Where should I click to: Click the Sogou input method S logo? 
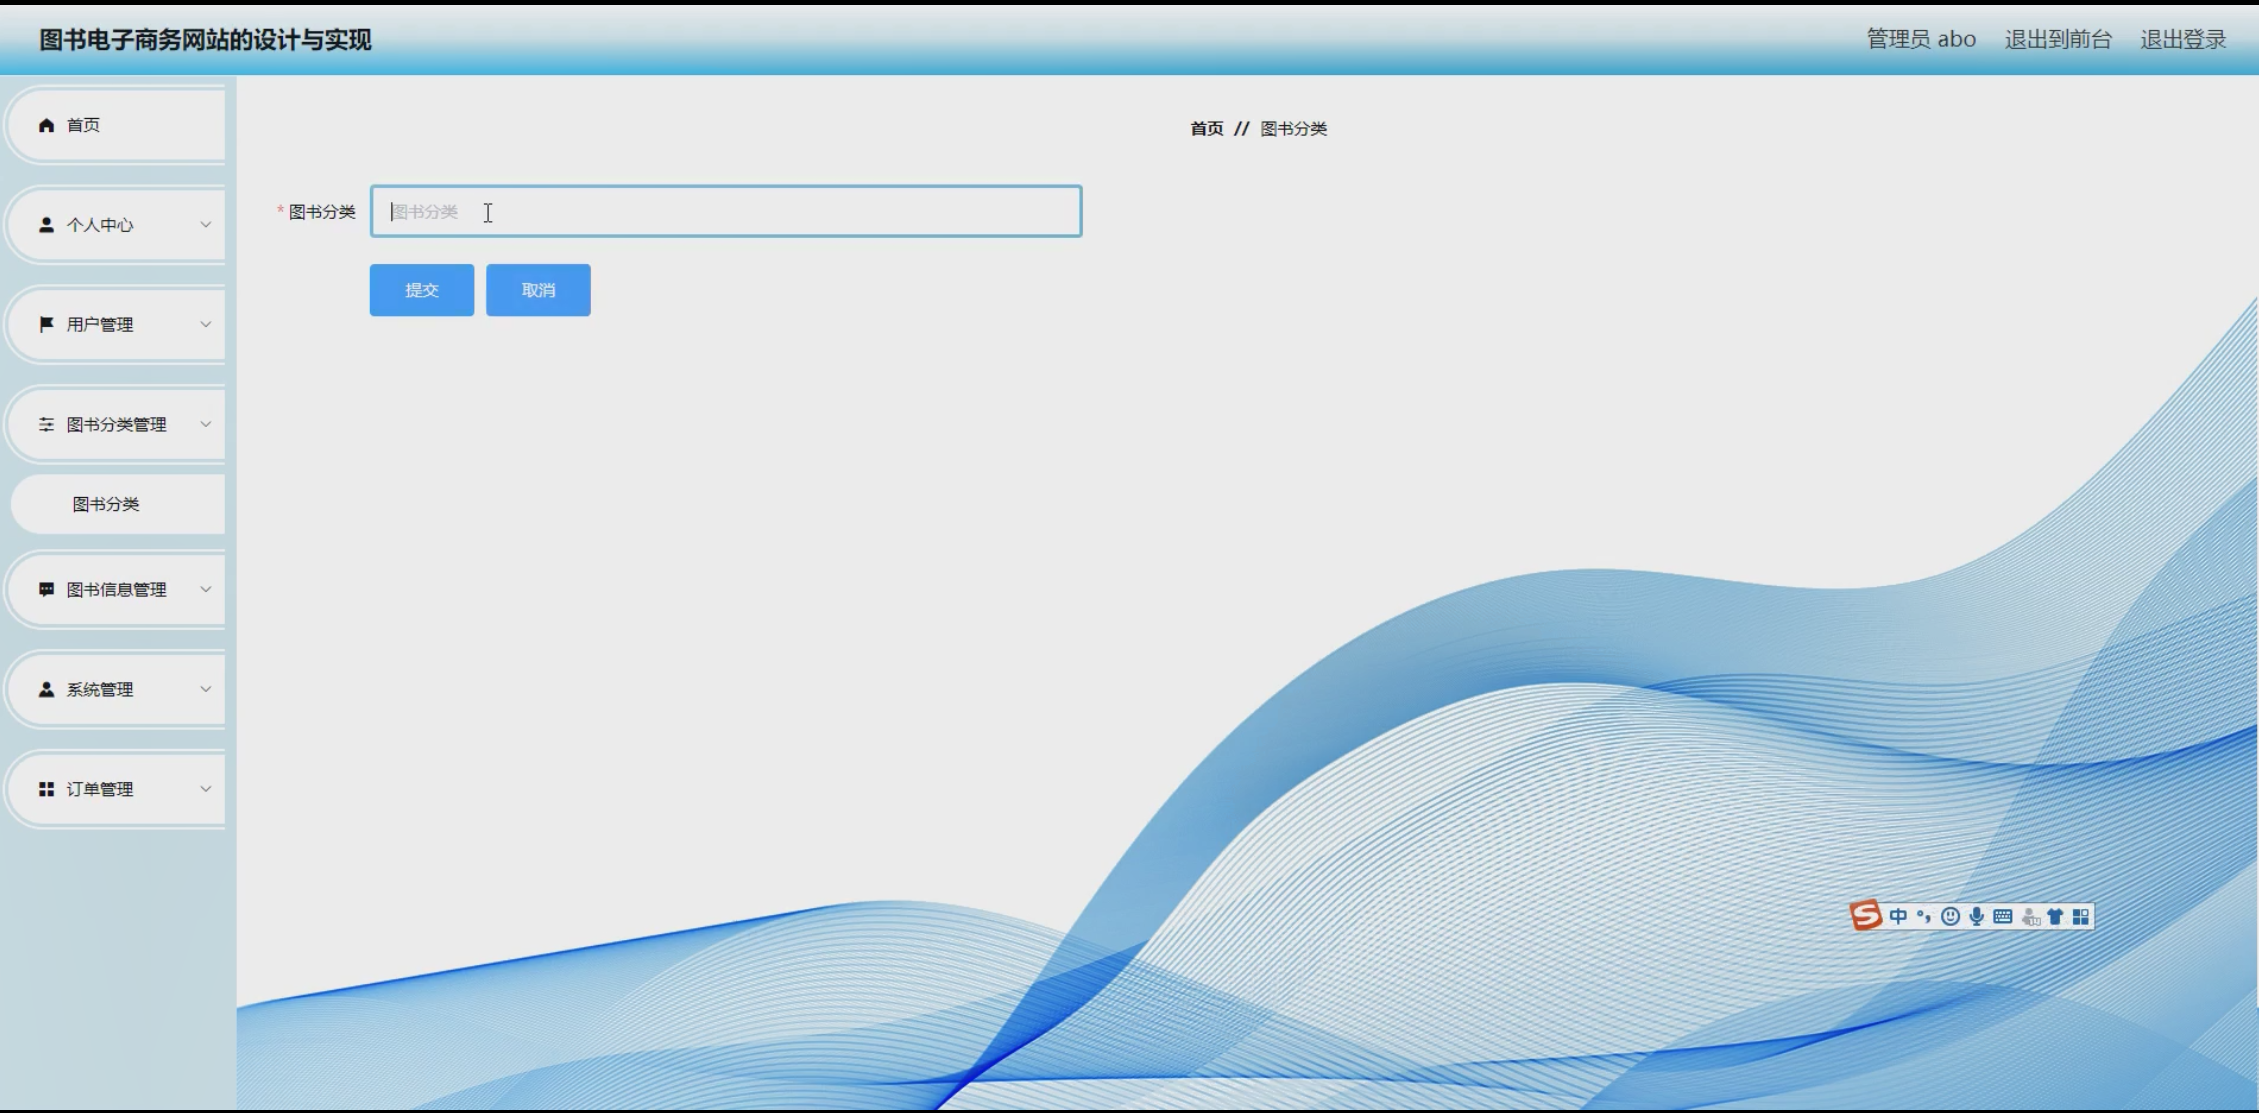1866,915
